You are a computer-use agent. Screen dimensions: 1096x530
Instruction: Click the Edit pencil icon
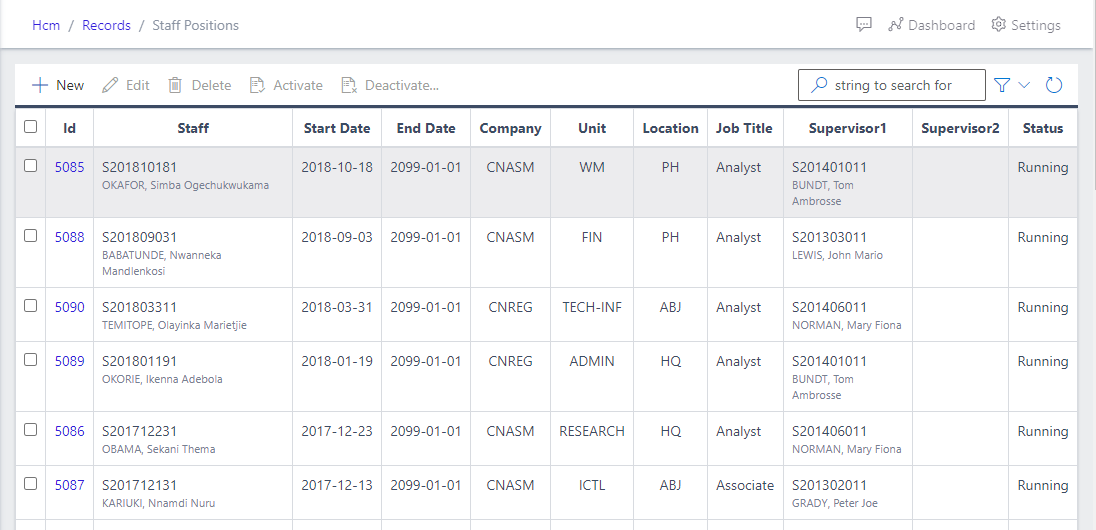click(110, 85)
